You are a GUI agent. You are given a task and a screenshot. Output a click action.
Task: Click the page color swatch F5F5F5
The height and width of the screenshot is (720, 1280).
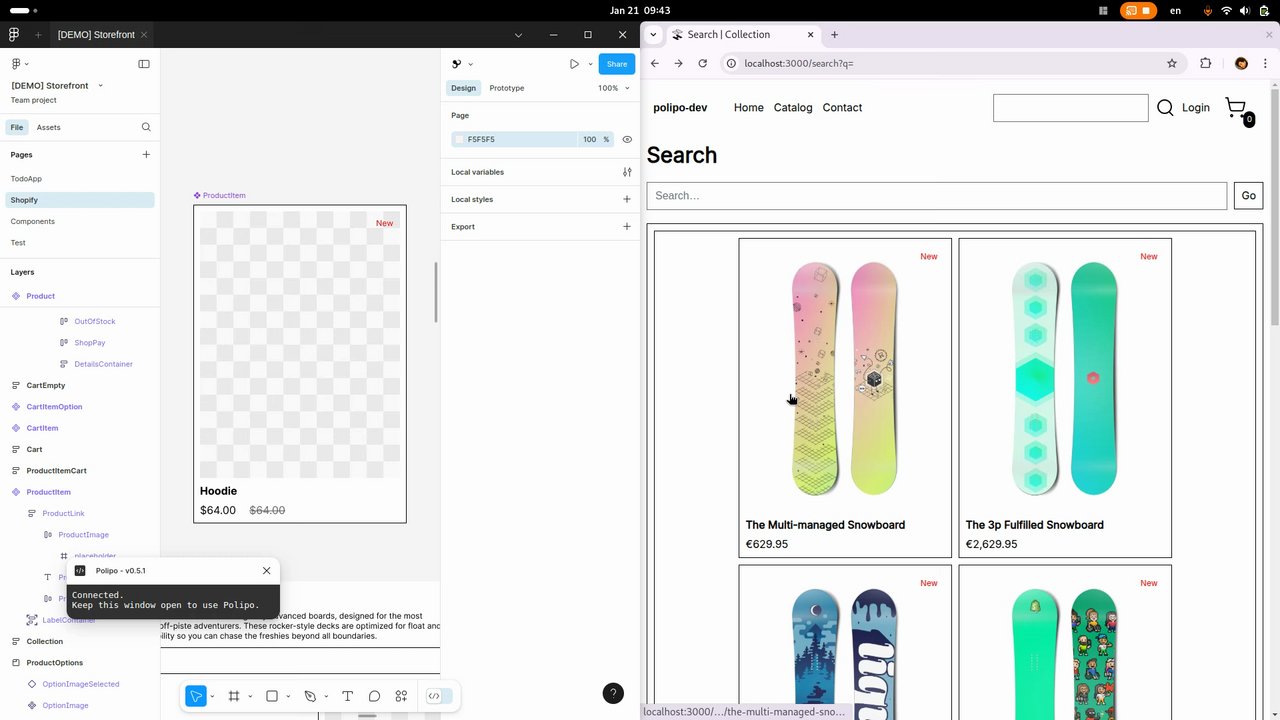tap(460, 139)
